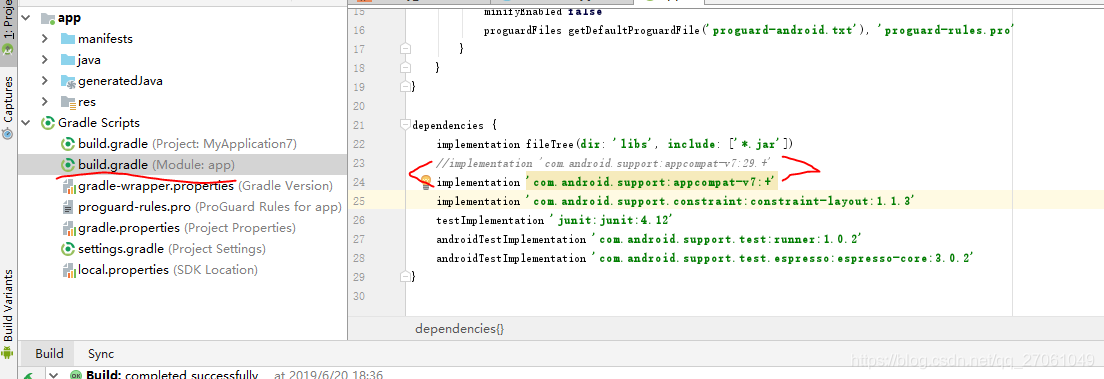
Task: Expand the manifests folder
Action: click(x=44, y=39)
